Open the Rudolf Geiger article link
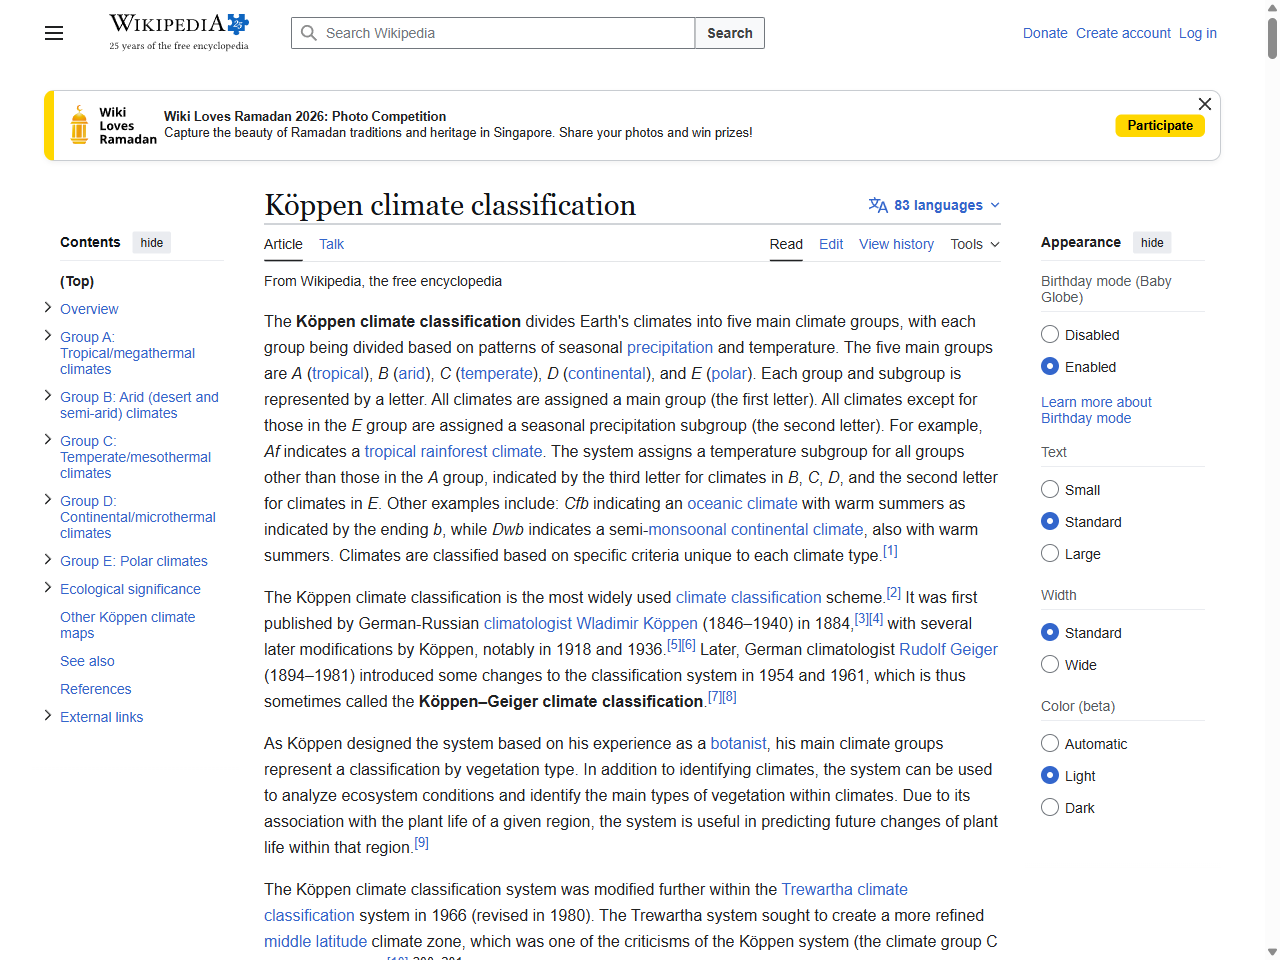The image size is (1280, 960). tap(948, 649)
